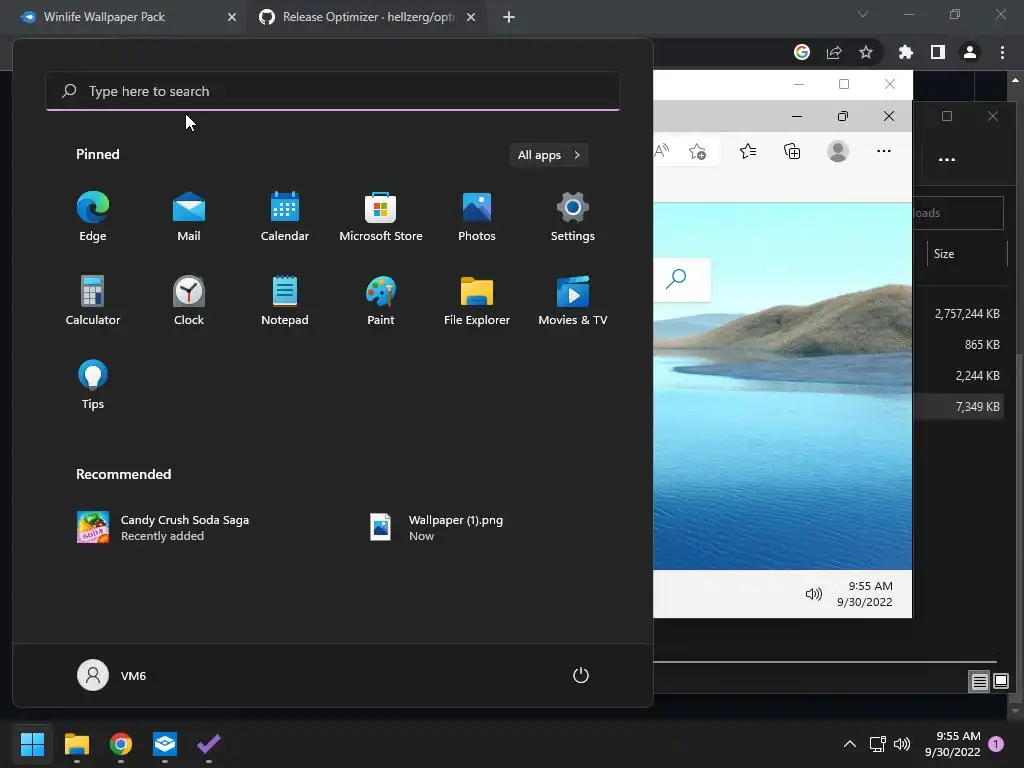Open the Paint app
Image resolution: width=1024 pixels, height=768 pixels.
pyautogui.click(x=381, y=300)
